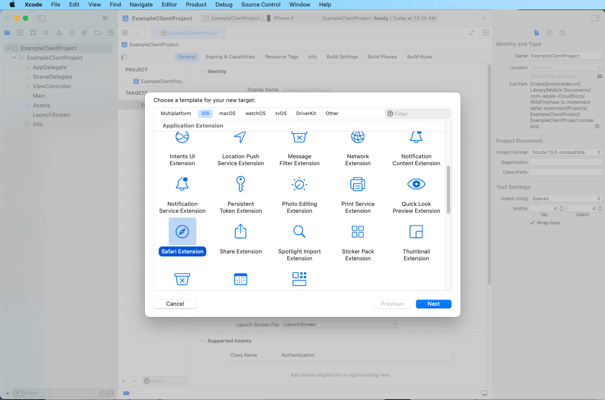
Task: Show the History inspector clock icon
Action: point(549,33)
